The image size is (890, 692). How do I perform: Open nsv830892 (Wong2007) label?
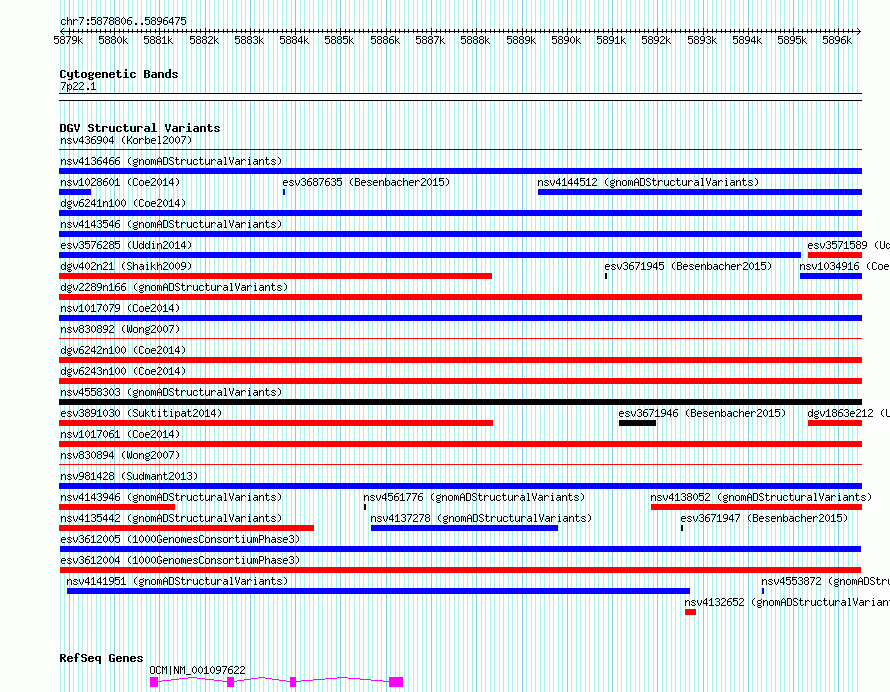120,329
